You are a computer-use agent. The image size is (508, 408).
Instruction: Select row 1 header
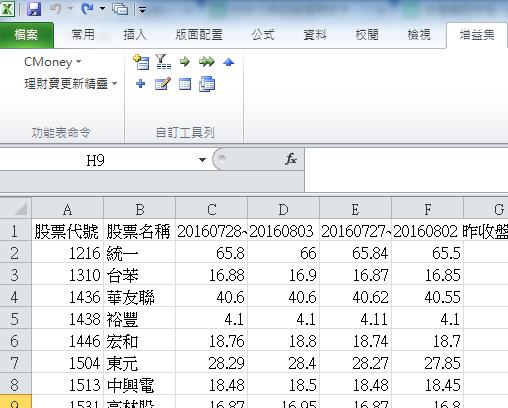coord(15,231)
